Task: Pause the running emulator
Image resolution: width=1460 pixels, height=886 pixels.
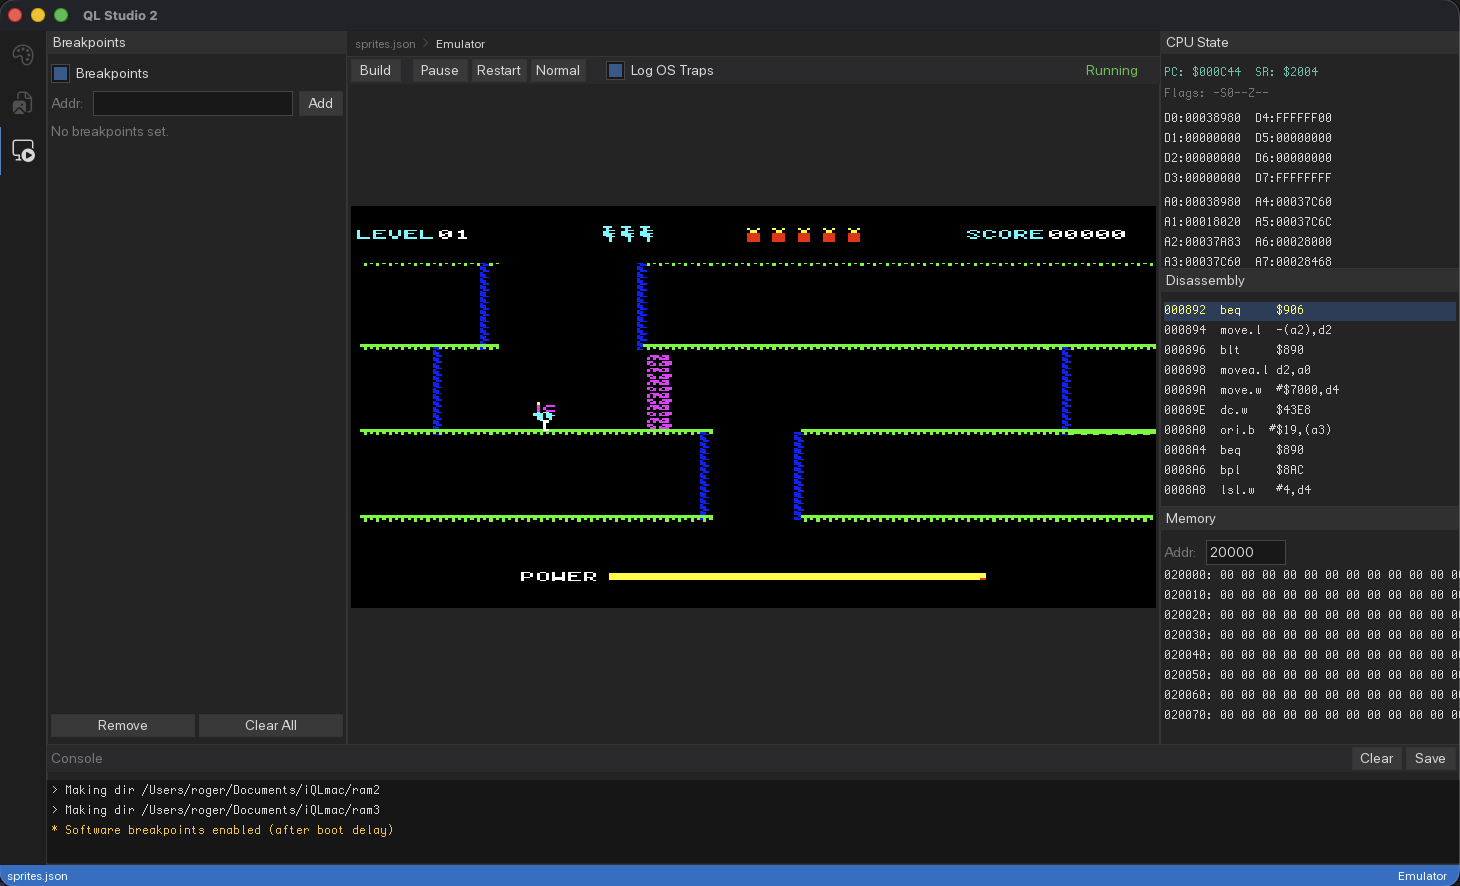Action: coord(439,70)
